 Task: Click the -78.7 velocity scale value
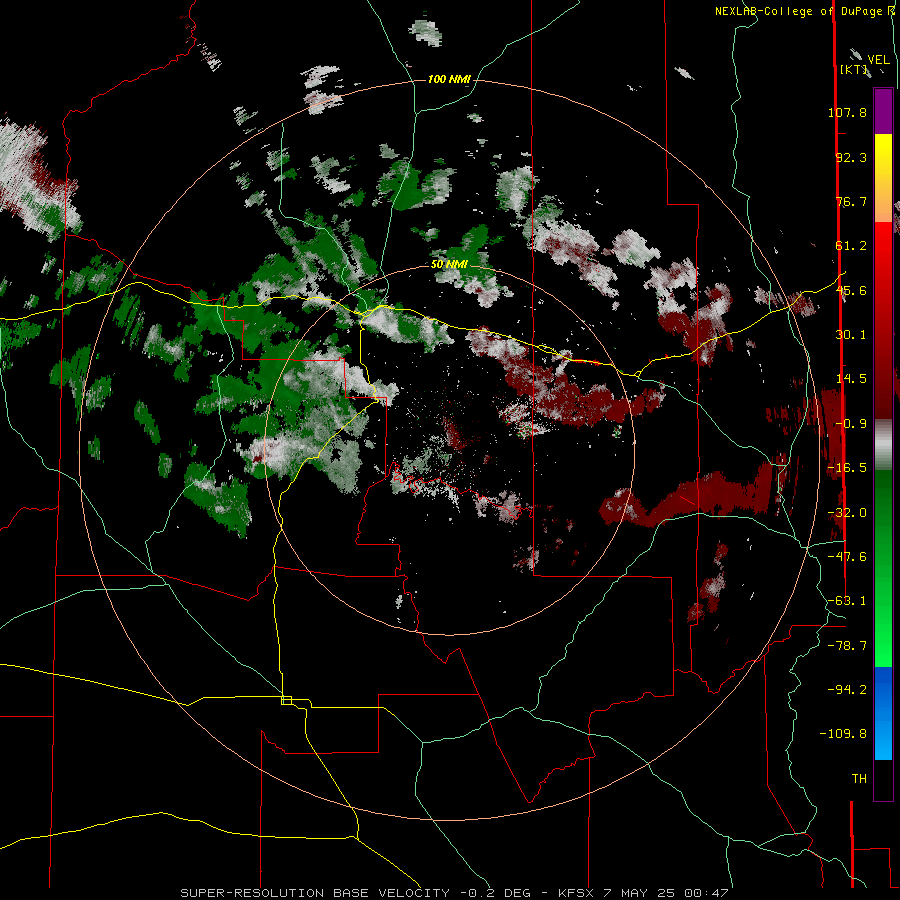[x=847, y=646]
